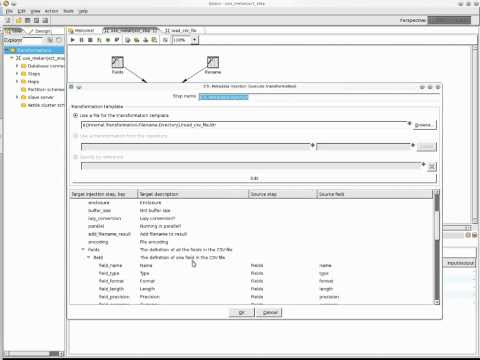This screenshot has height=360, width=480.
Task: Open file using the toolbar folder icon
Action: [x=19, y=21]
